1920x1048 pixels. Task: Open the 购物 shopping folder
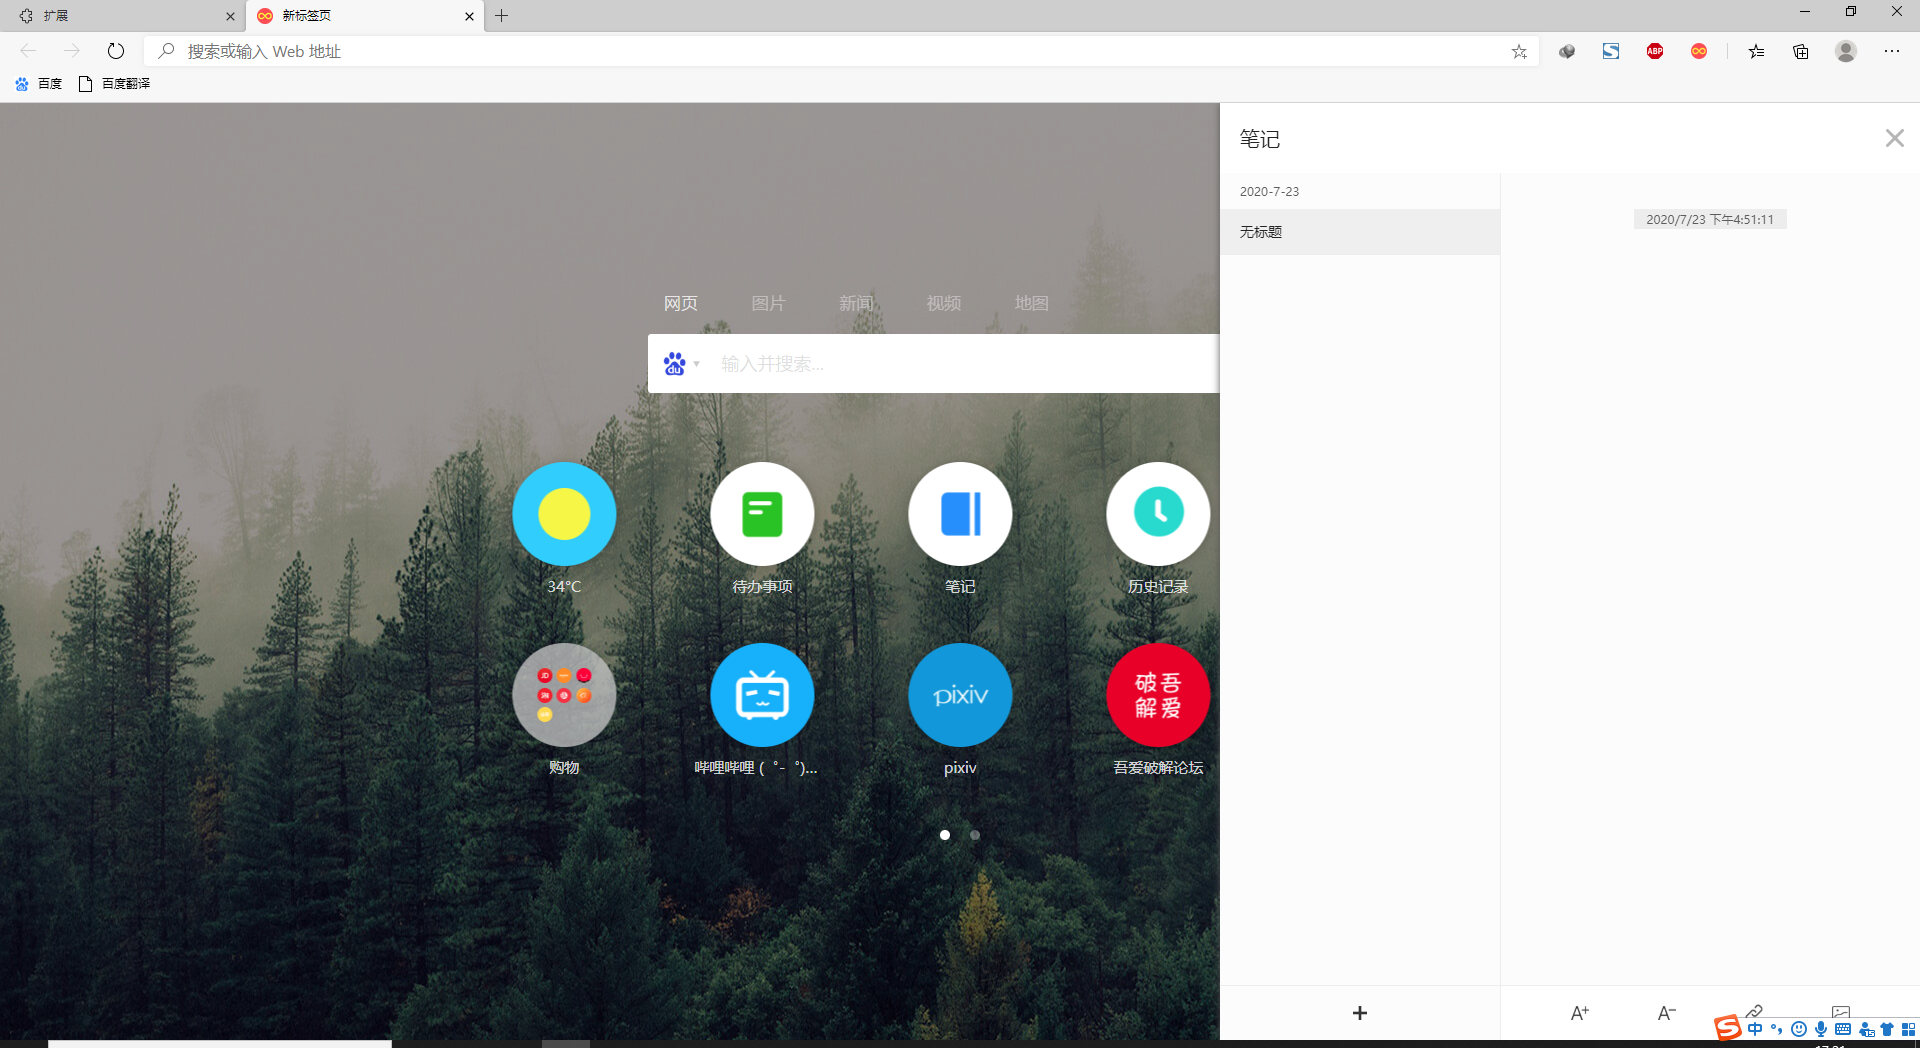[564, 695]
